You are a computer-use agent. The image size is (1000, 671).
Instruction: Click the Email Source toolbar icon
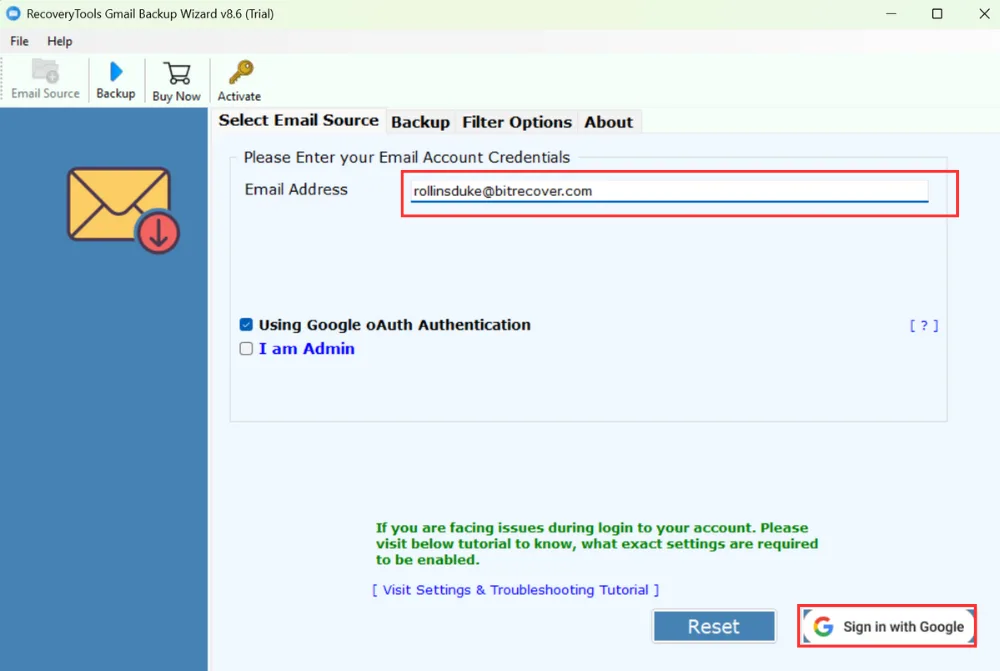pos(45,80)
